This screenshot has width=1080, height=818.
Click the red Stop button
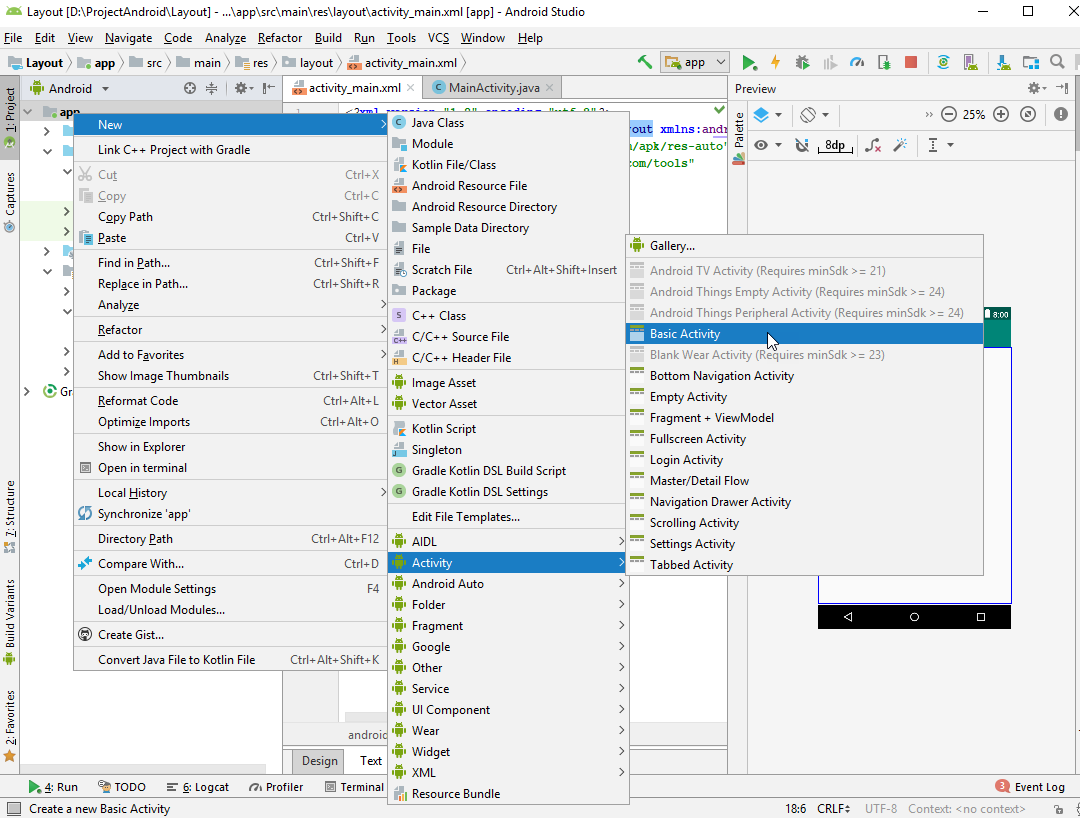click(x=911, y=63)
